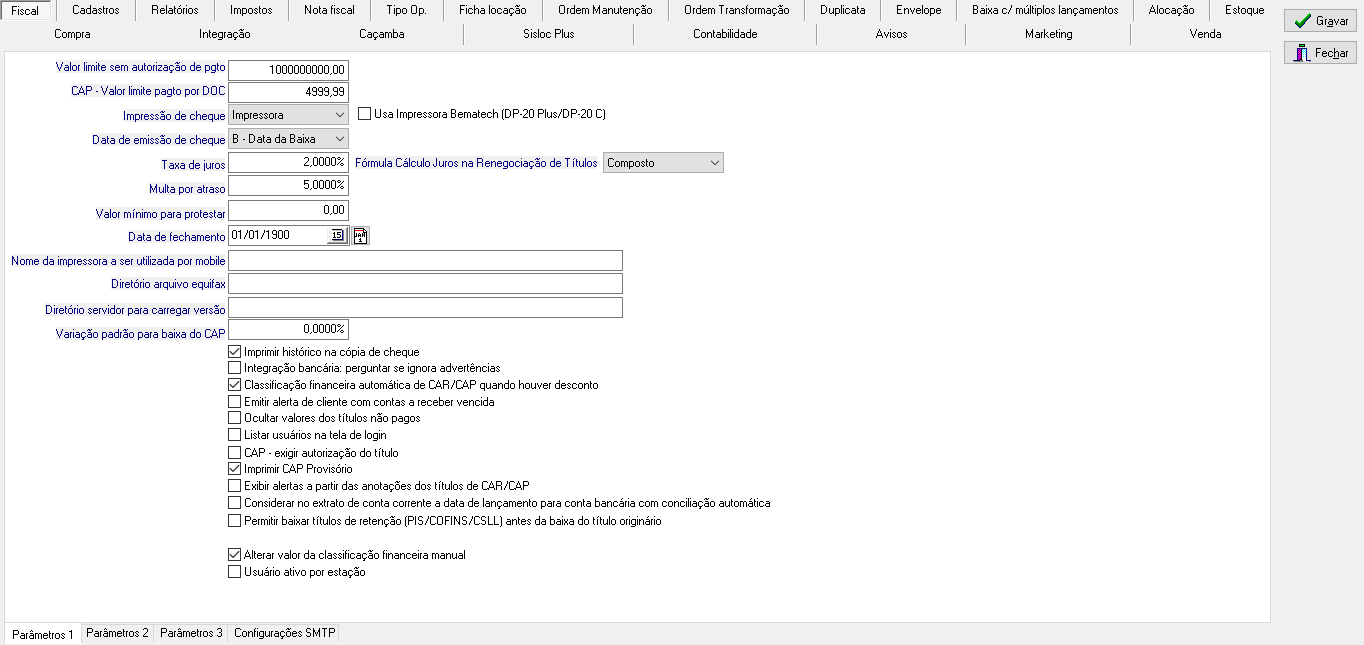Select the Impostos tab
Screen dimensions: 1364x645
251,10
